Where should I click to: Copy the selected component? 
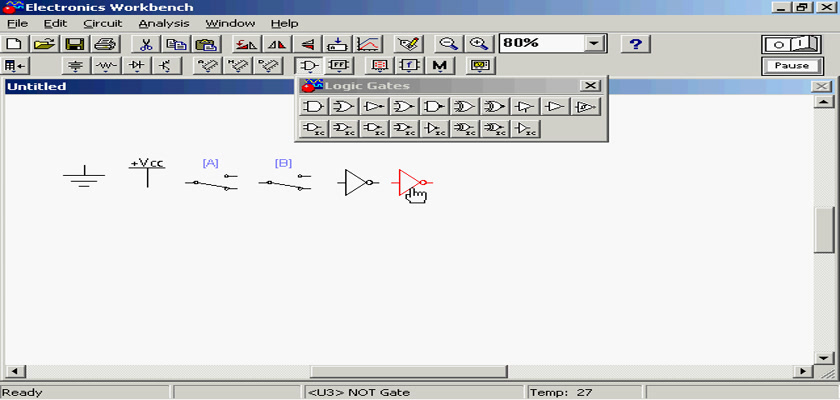click(x=175, y=44)
